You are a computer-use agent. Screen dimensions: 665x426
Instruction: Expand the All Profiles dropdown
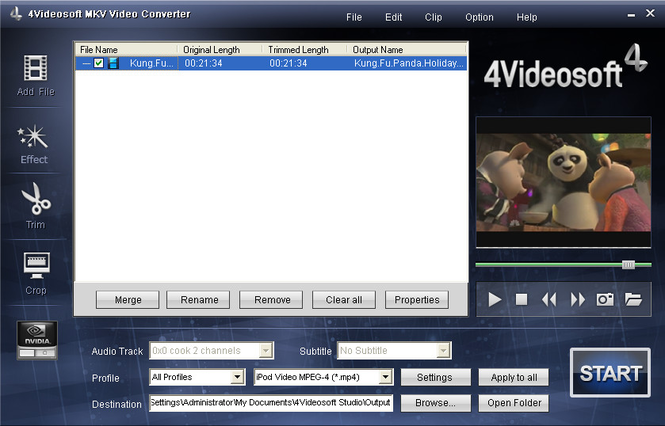click(237, 377)
